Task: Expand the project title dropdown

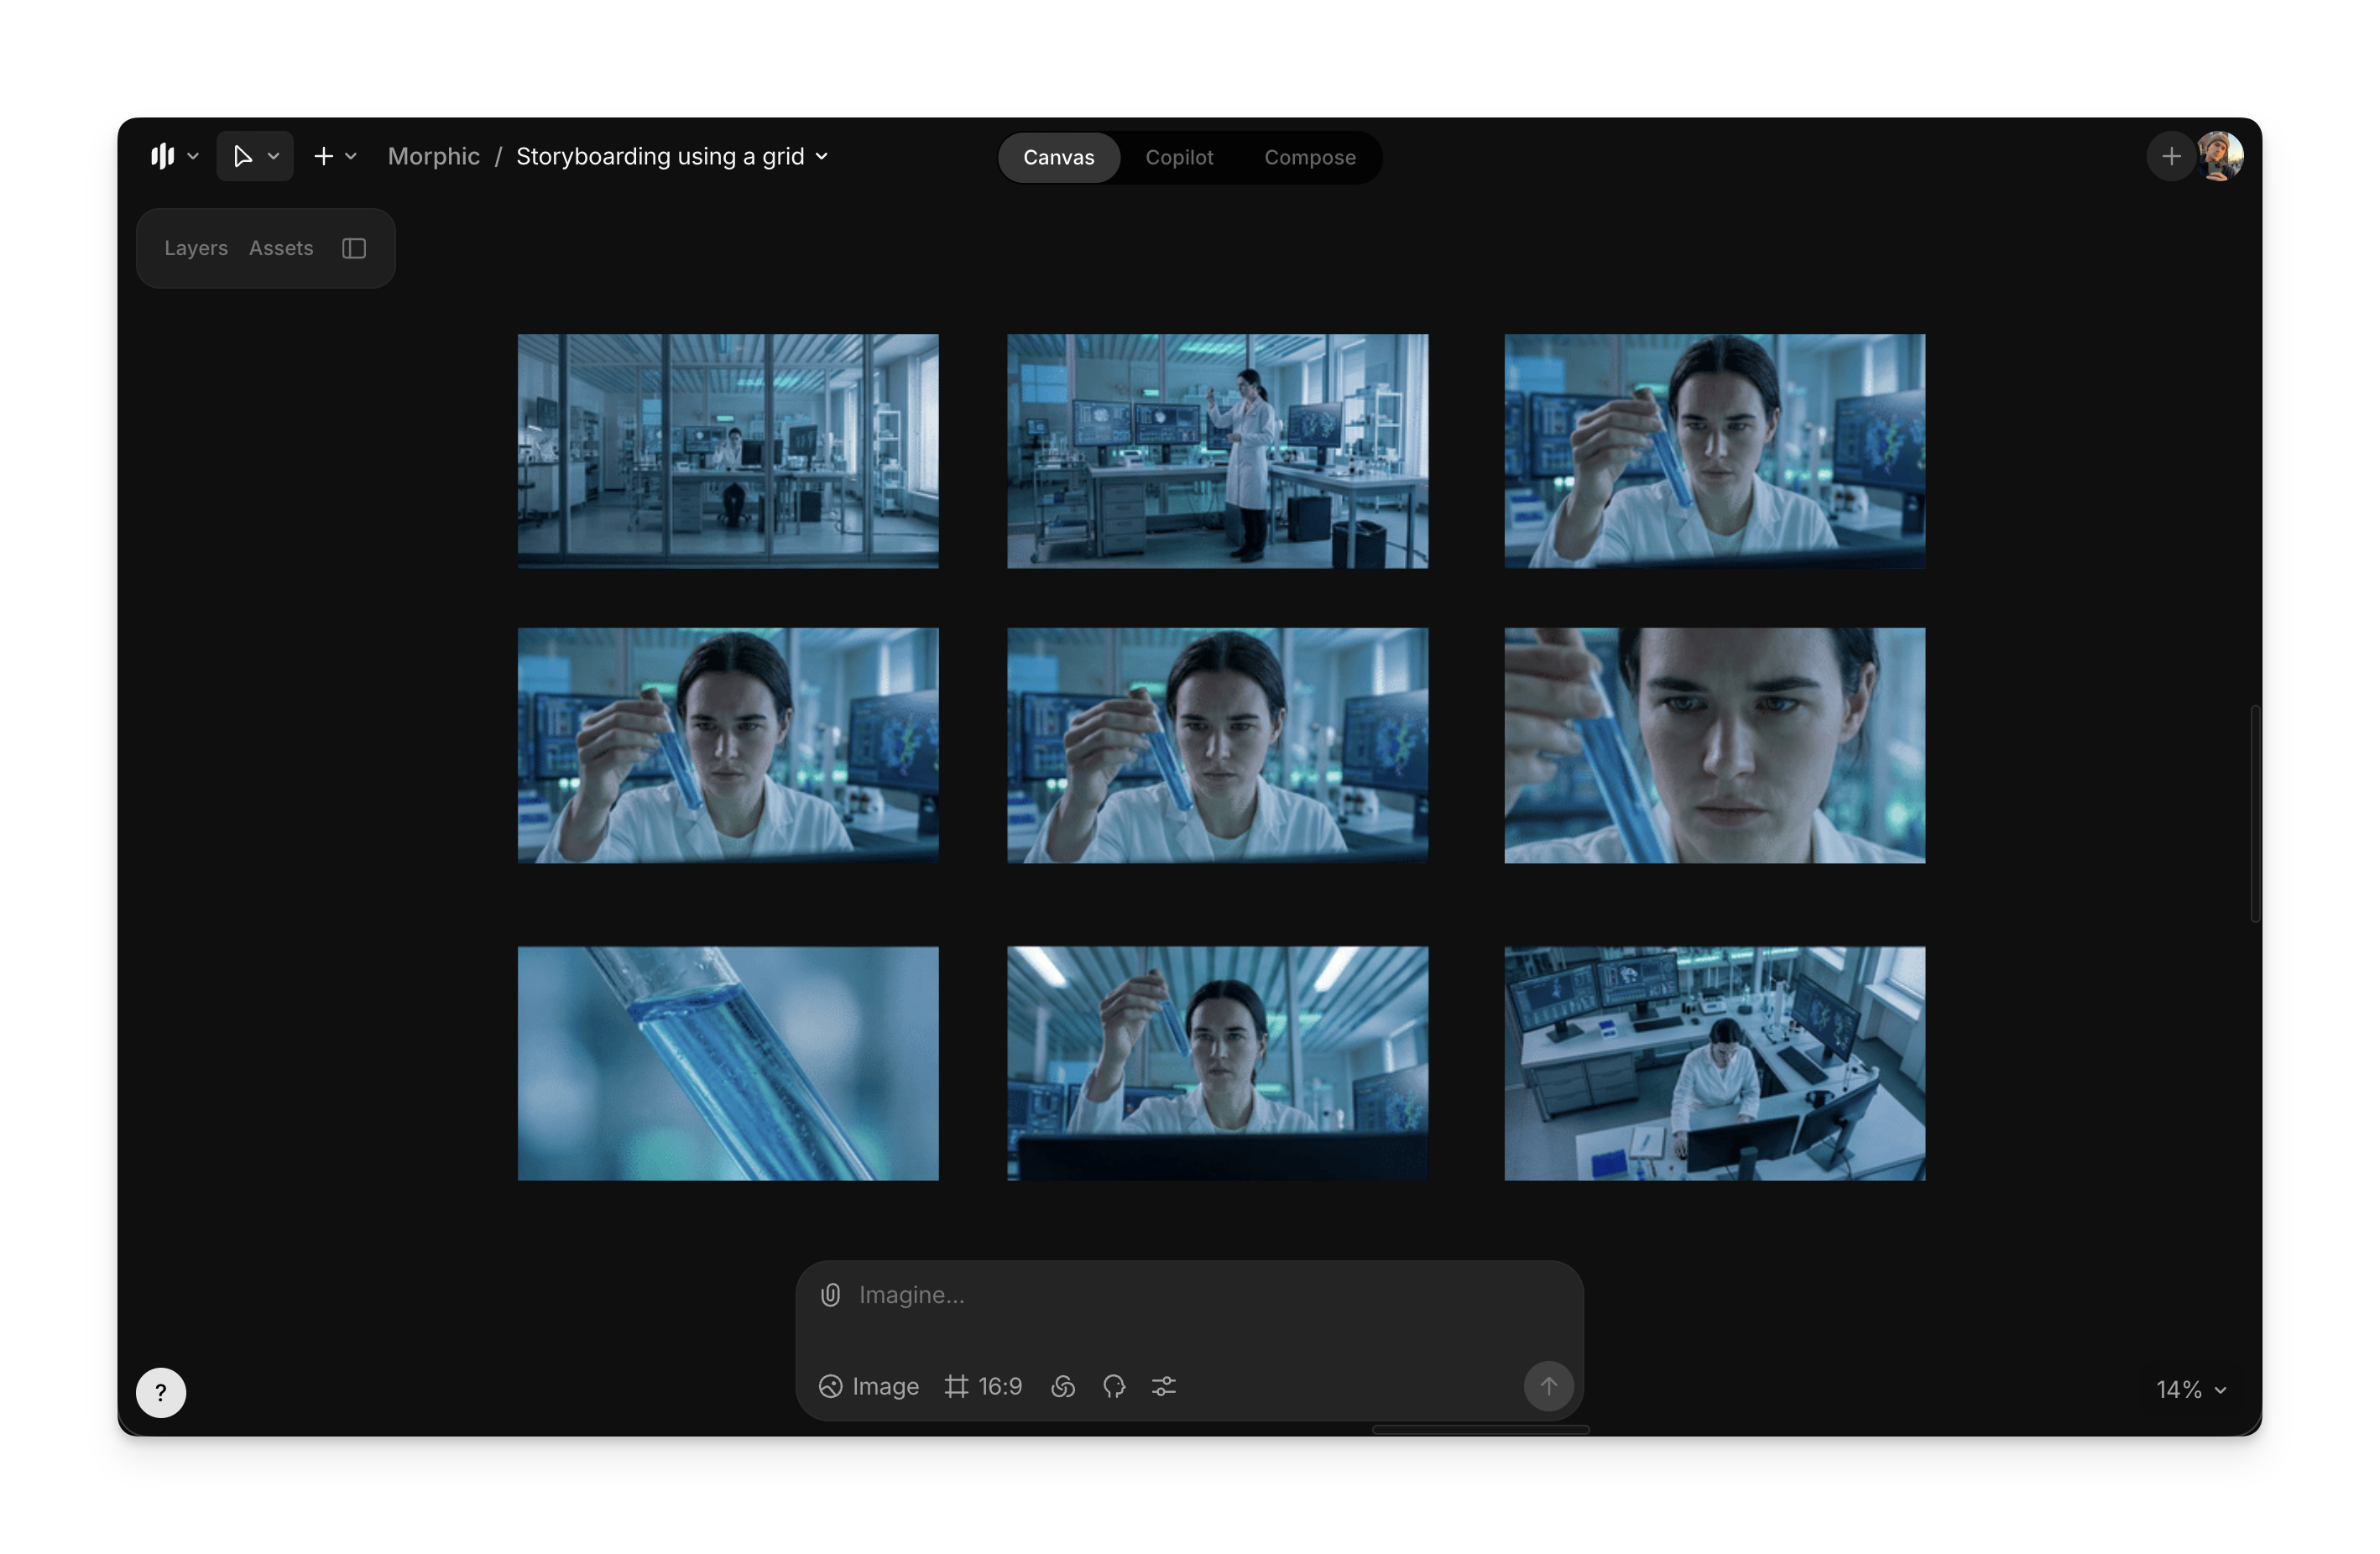Action: click(x=821, y=157)
